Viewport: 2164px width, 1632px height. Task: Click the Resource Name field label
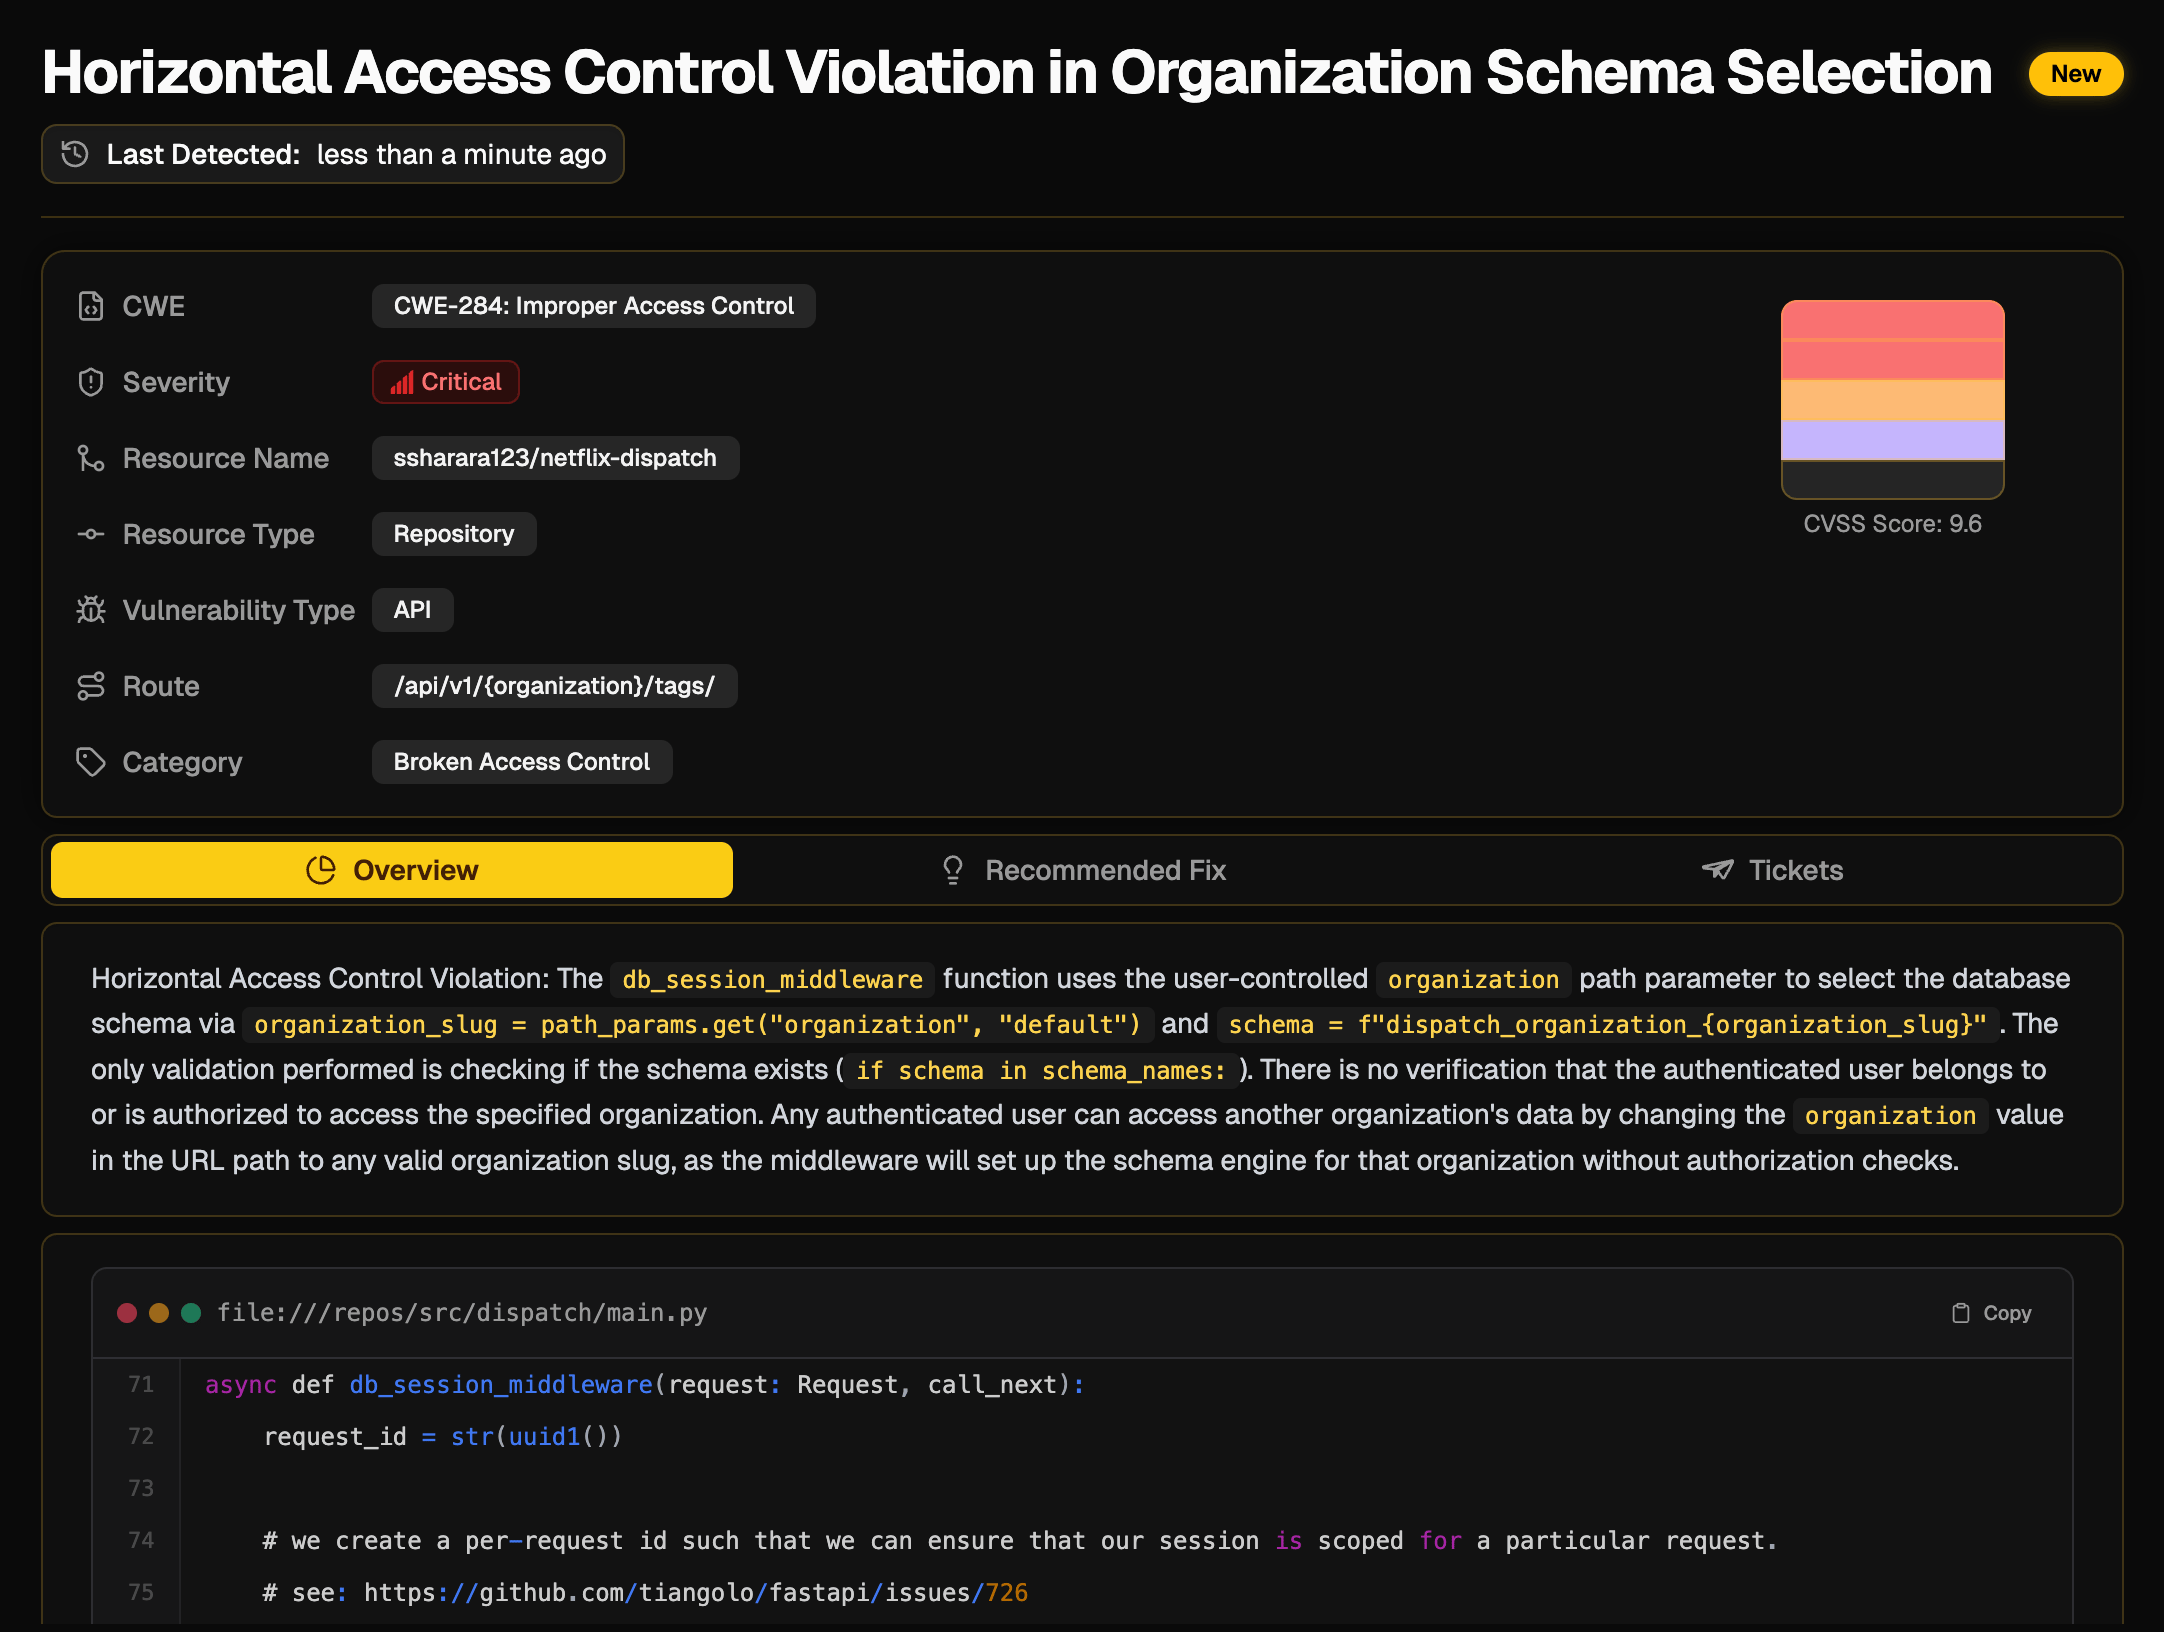point(226,458)
